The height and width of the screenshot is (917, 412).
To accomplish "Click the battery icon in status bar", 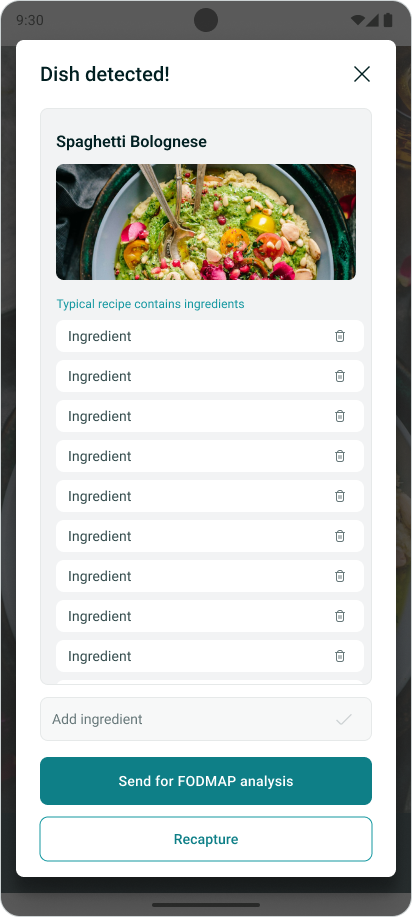I will click(x=388, y=20).
